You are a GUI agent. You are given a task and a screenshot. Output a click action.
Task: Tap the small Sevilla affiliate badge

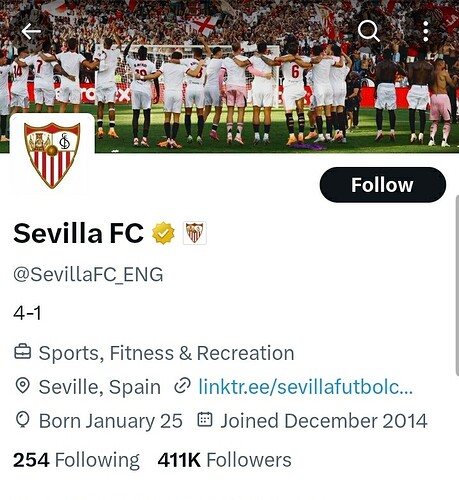195,233
